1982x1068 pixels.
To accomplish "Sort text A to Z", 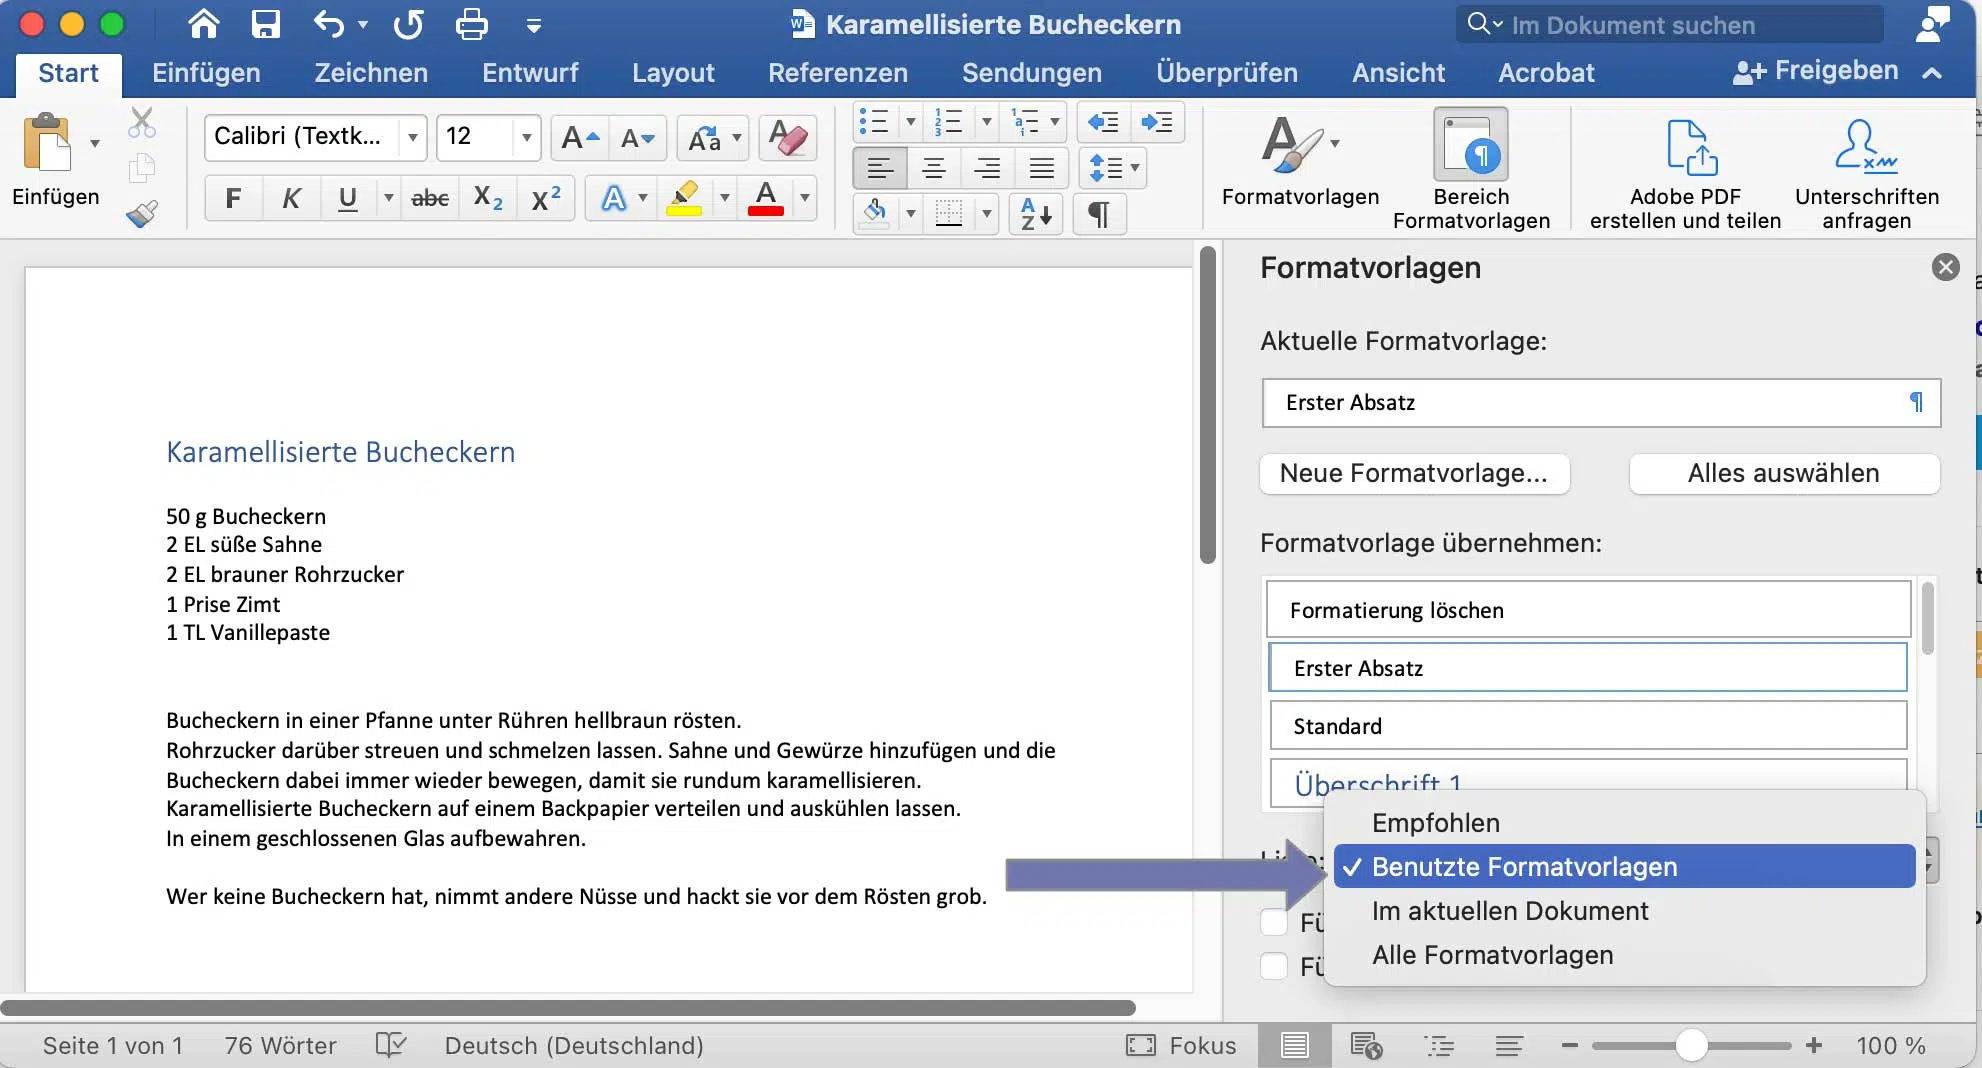I will pos(1035,214).
